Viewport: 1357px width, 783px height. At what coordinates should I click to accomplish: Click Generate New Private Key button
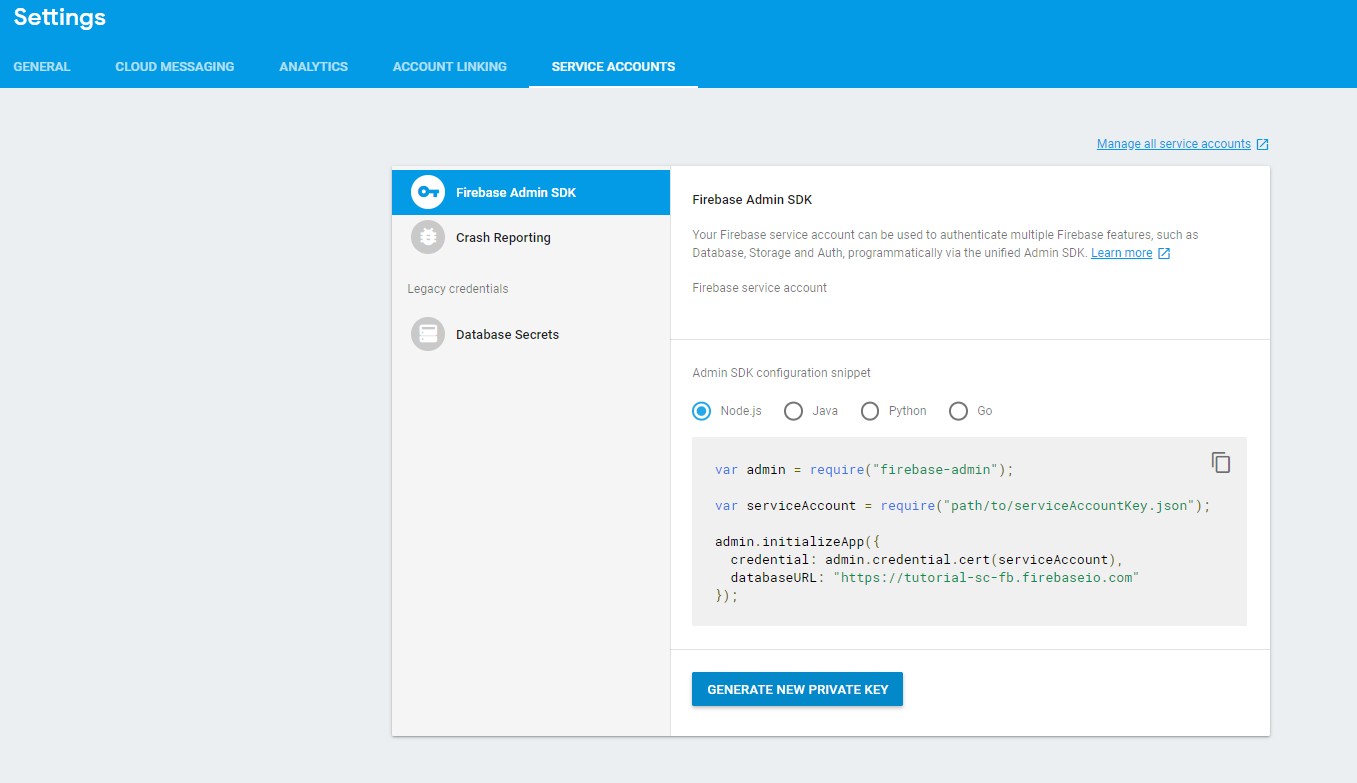(x=797, y=689)
